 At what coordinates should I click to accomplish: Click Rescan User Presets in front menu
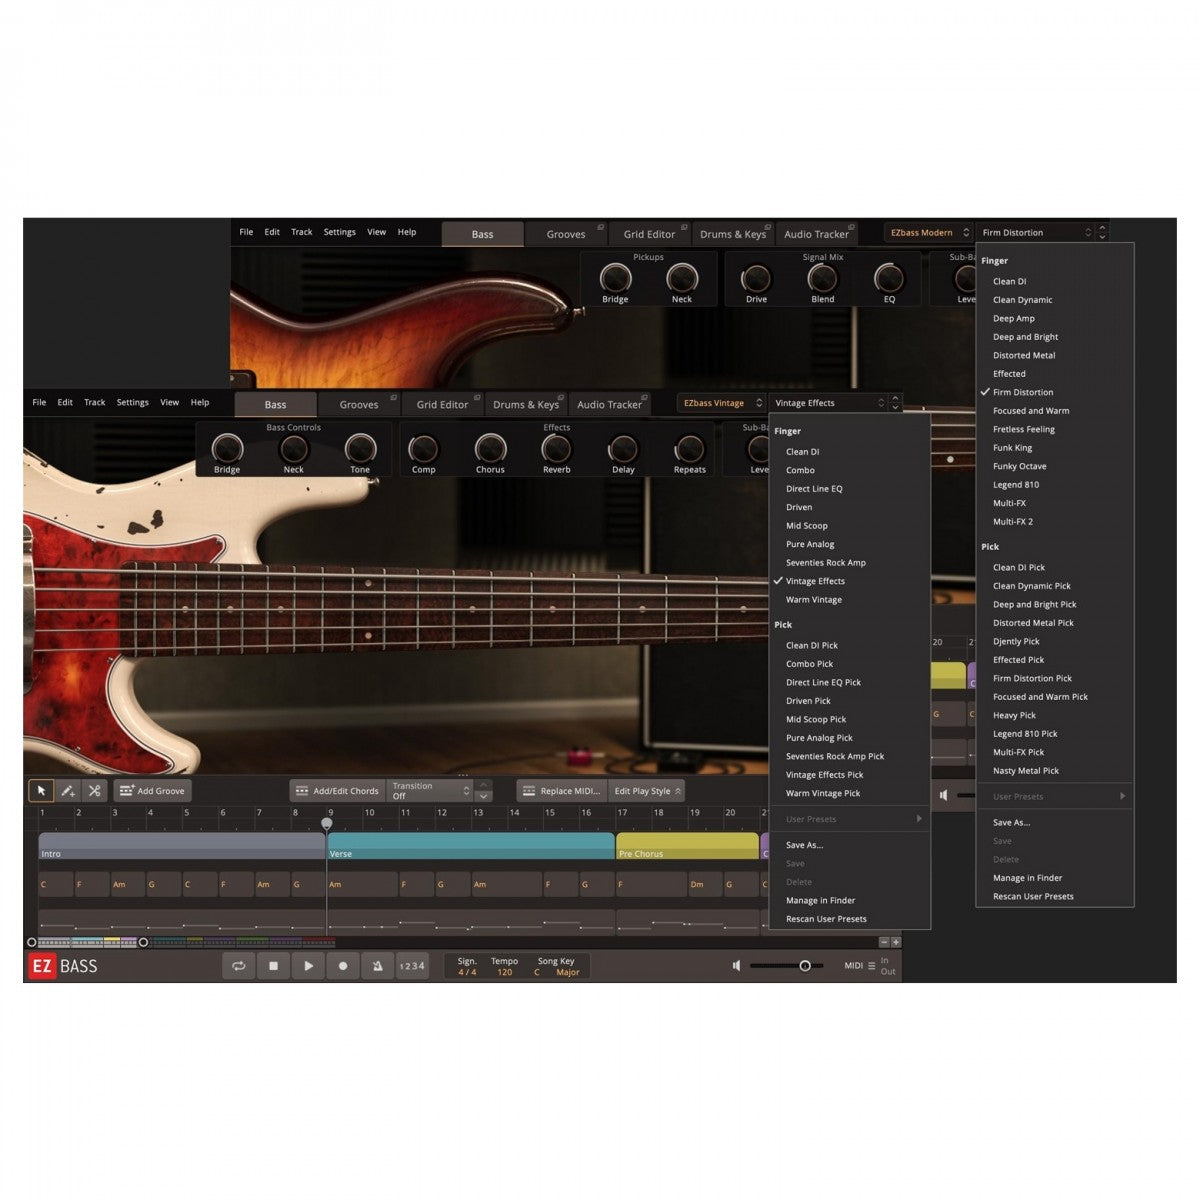pyautogui.click(x=849, y=919)
